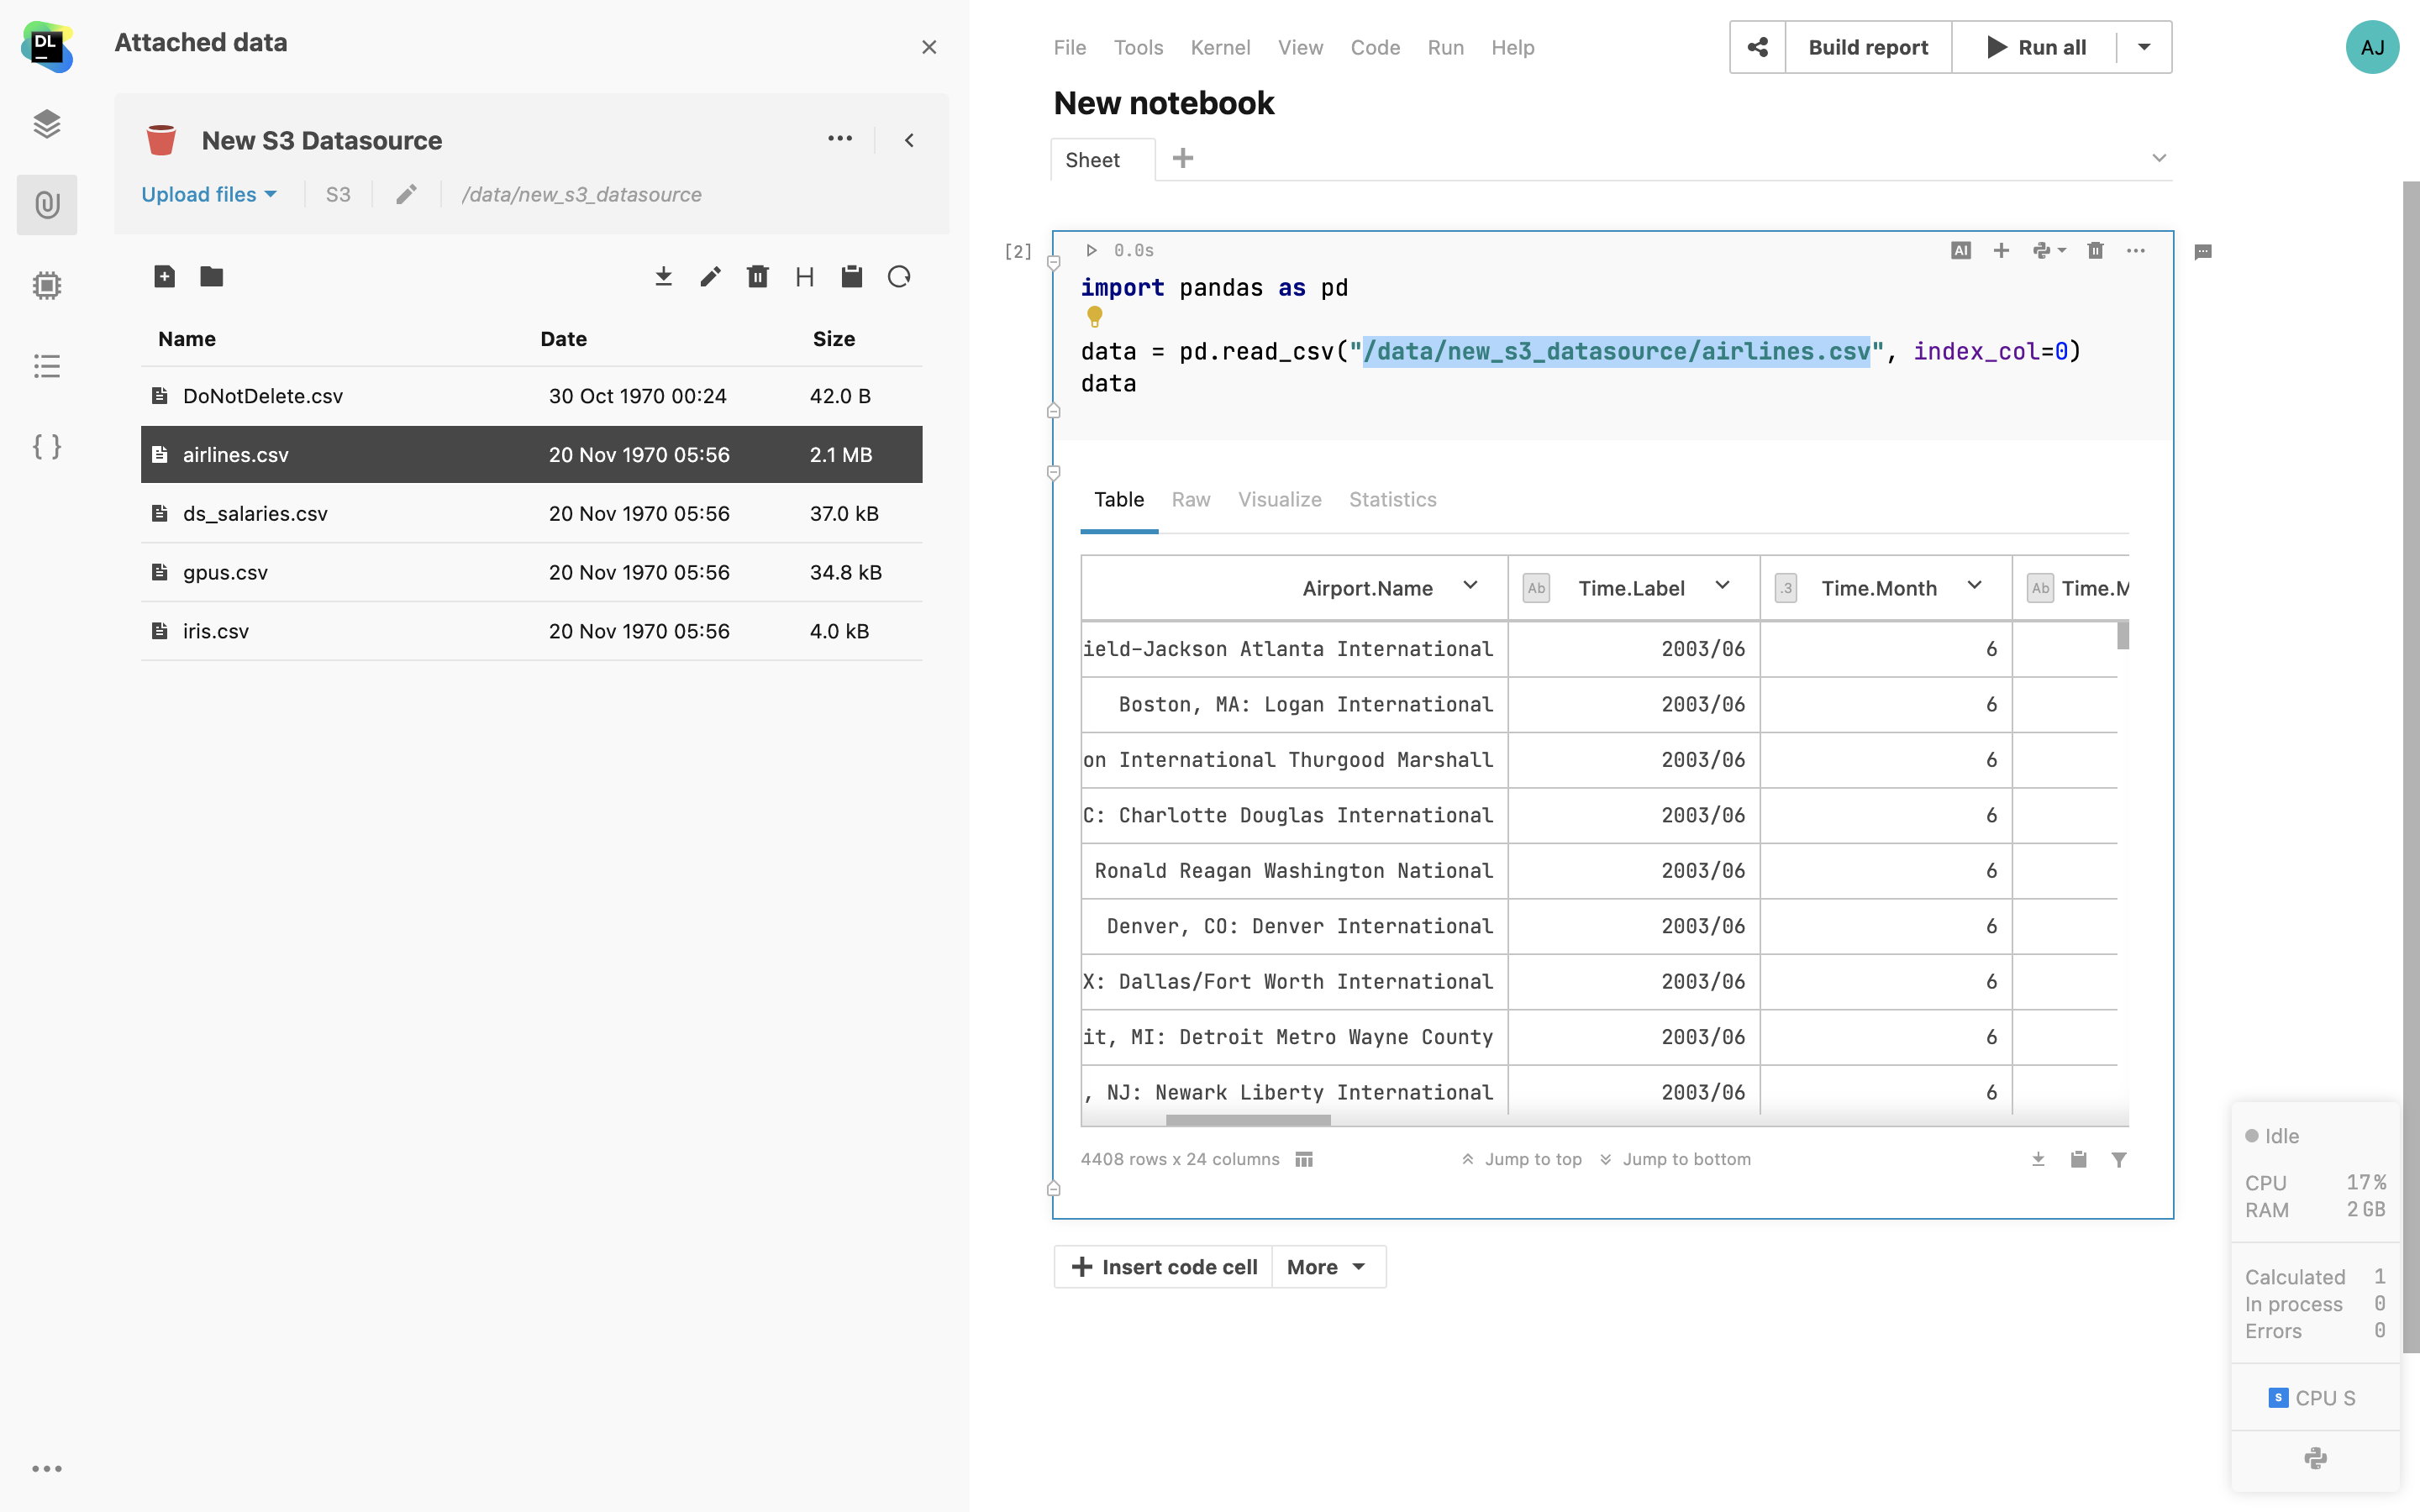Open the Attached data paperclip sidebar icon
This screenshot has width=2420, height=1512.
point(47,205)
